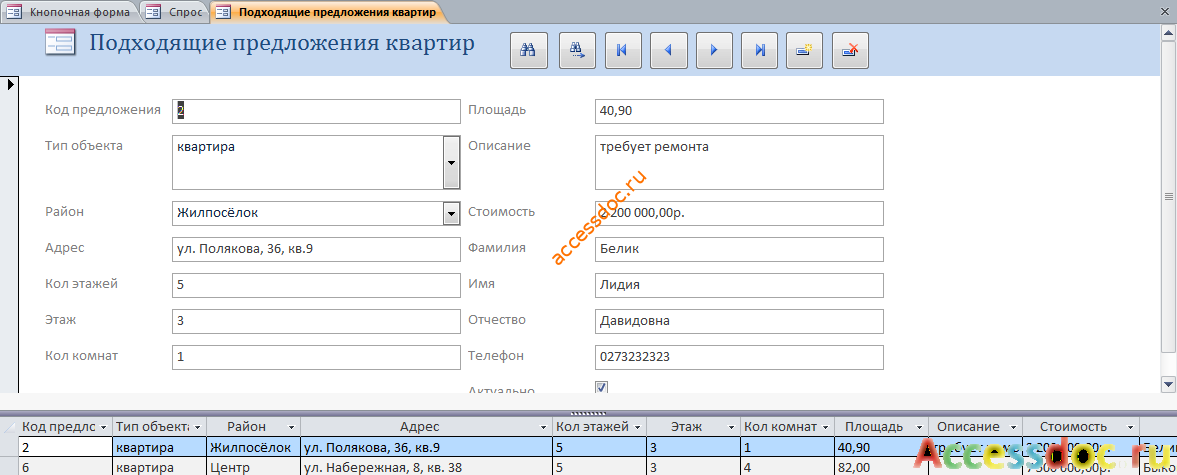The height and width of the screenshot is (475, 1177).
Task: Click the form scrollbar up arrow
Action: coord(1168,33)
